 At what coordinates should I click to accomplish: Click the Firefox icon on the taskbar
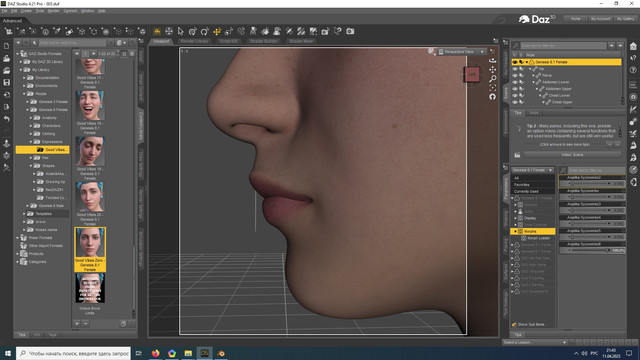click(x=156, y=353)
